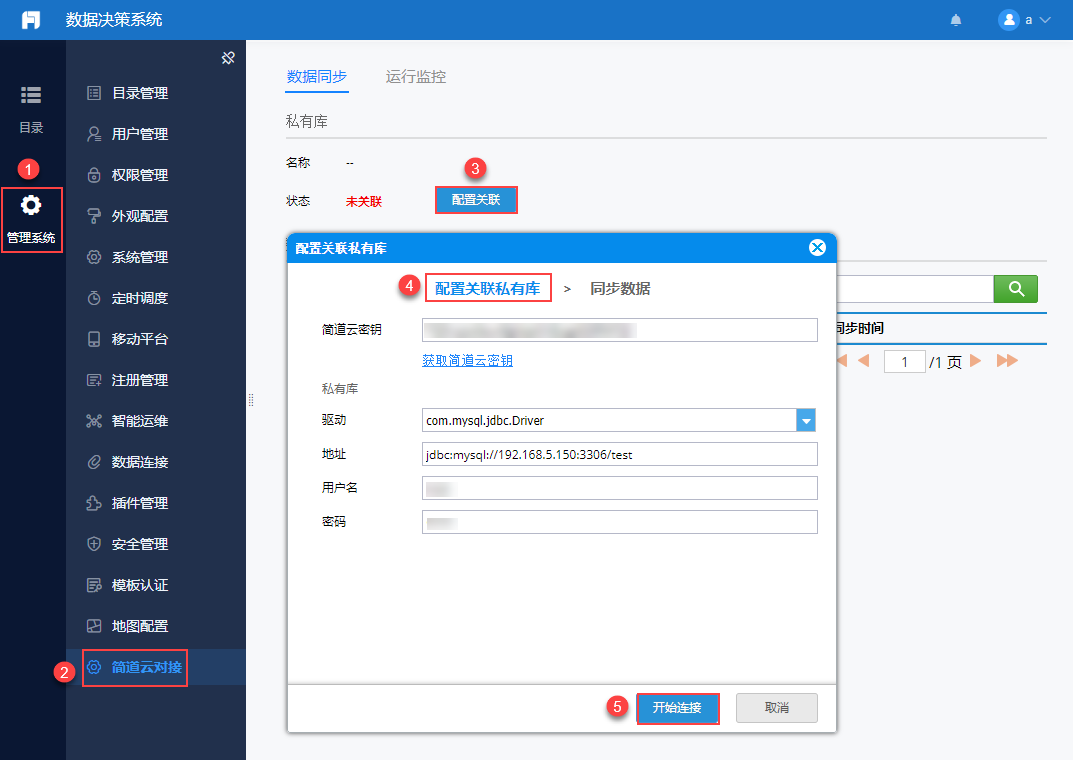This screenshot has height=760, width=1073.
Task: Click the sidebar collapse handle
Action: click(251, 400)
